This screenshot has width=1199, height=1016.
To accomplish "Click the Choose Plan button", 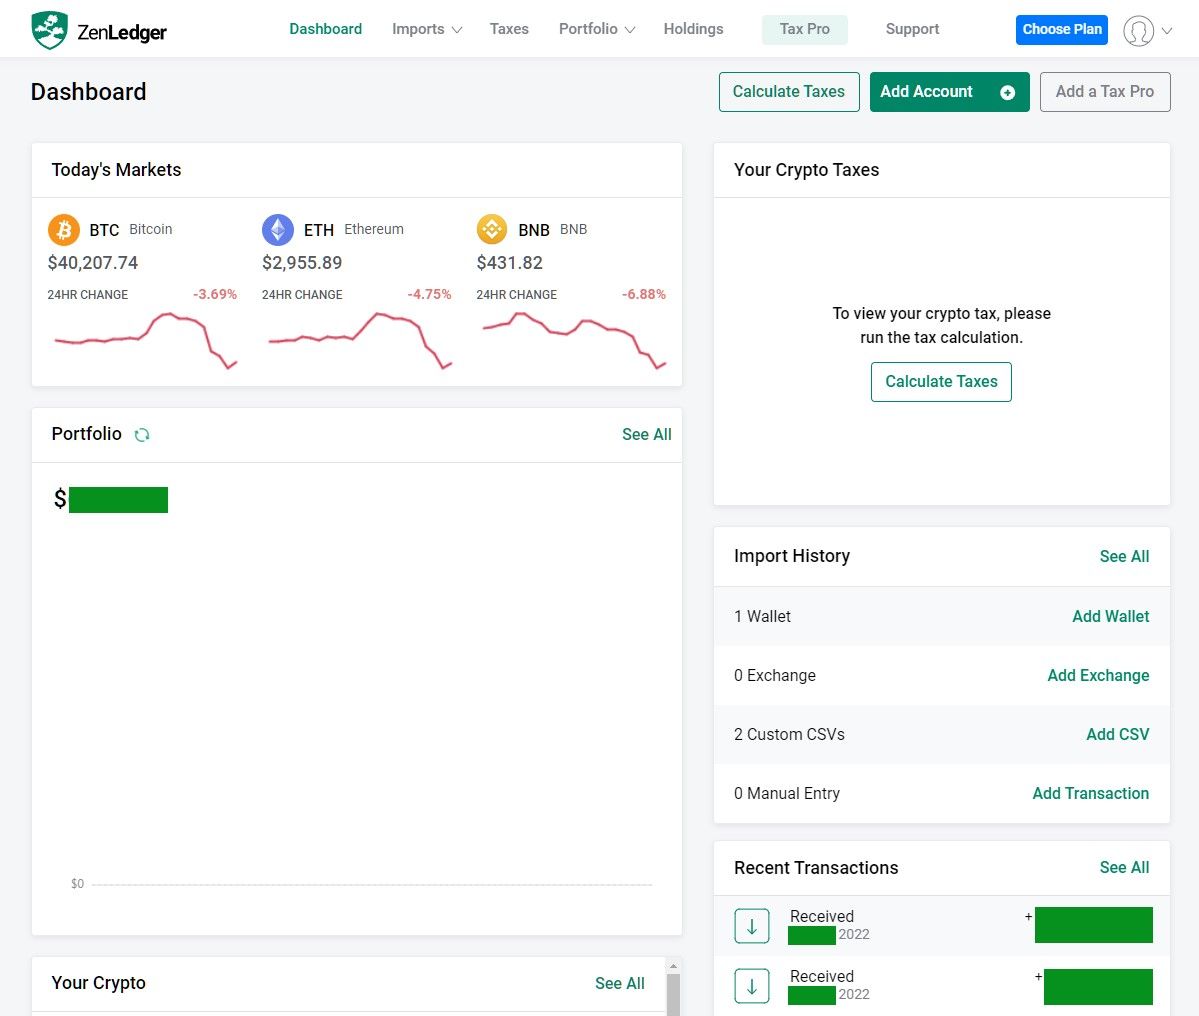I will click(1061, 30).
